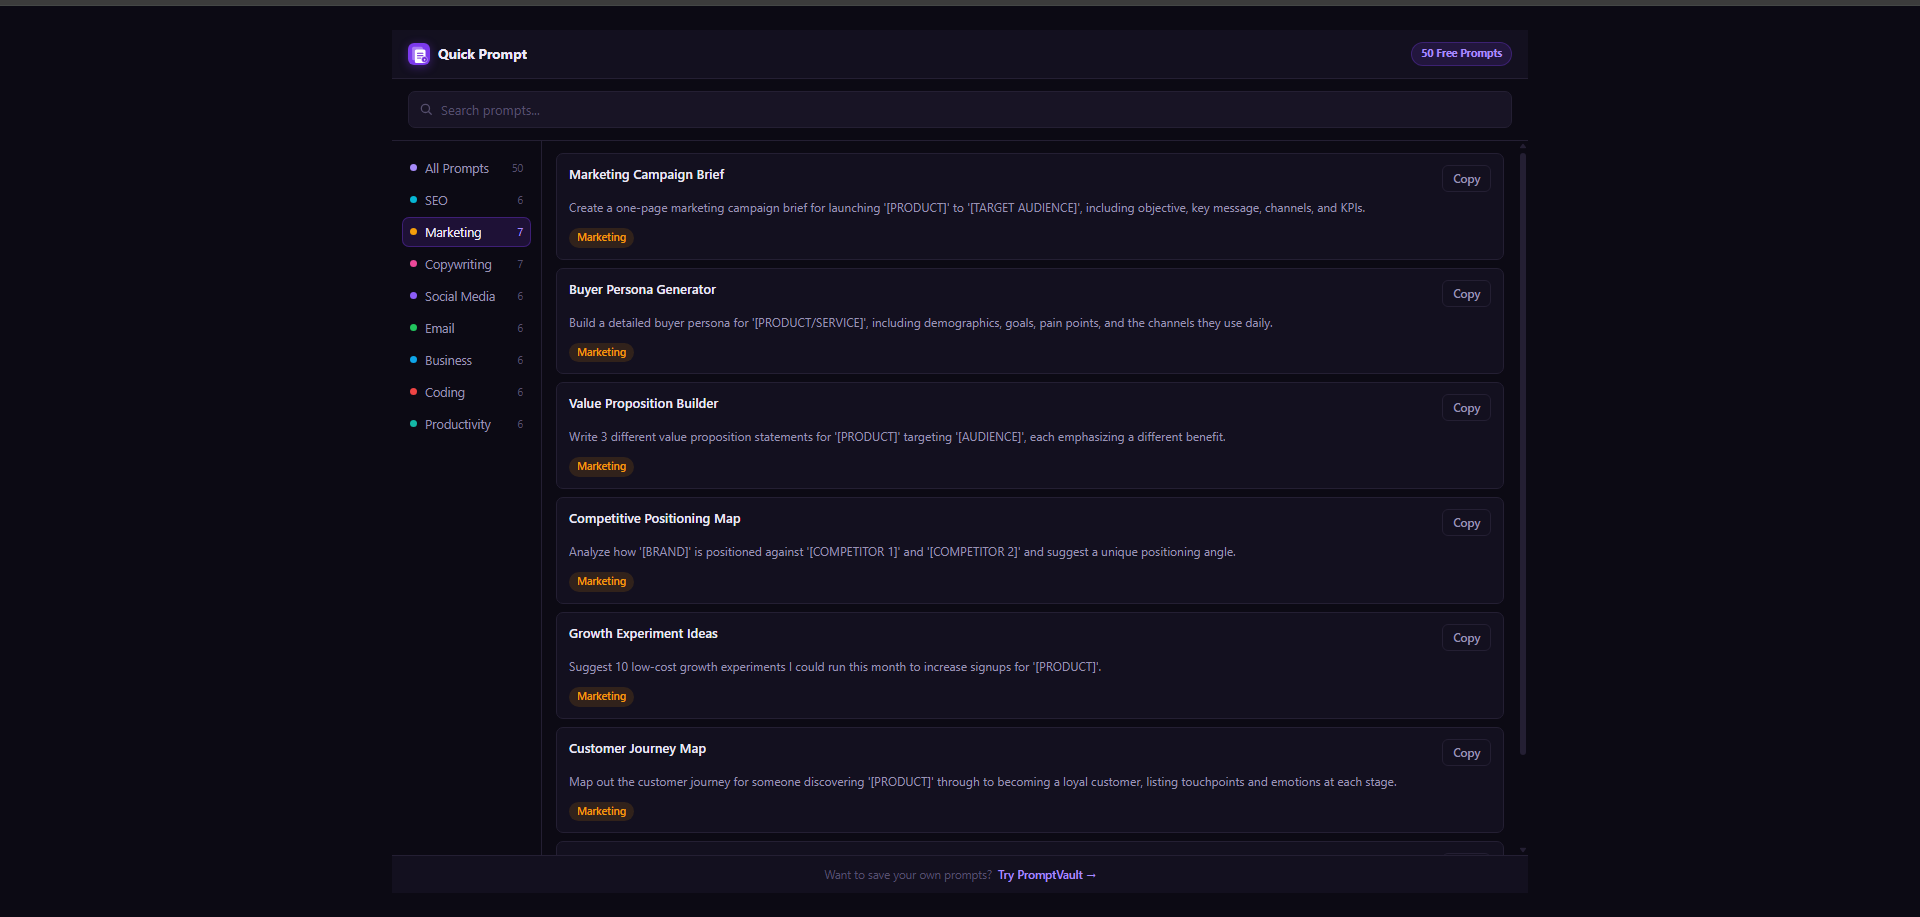The image size is (1920, 917).
Task: Click the Growth Experiment Ideas title
Action: click(x=643, y=633)
